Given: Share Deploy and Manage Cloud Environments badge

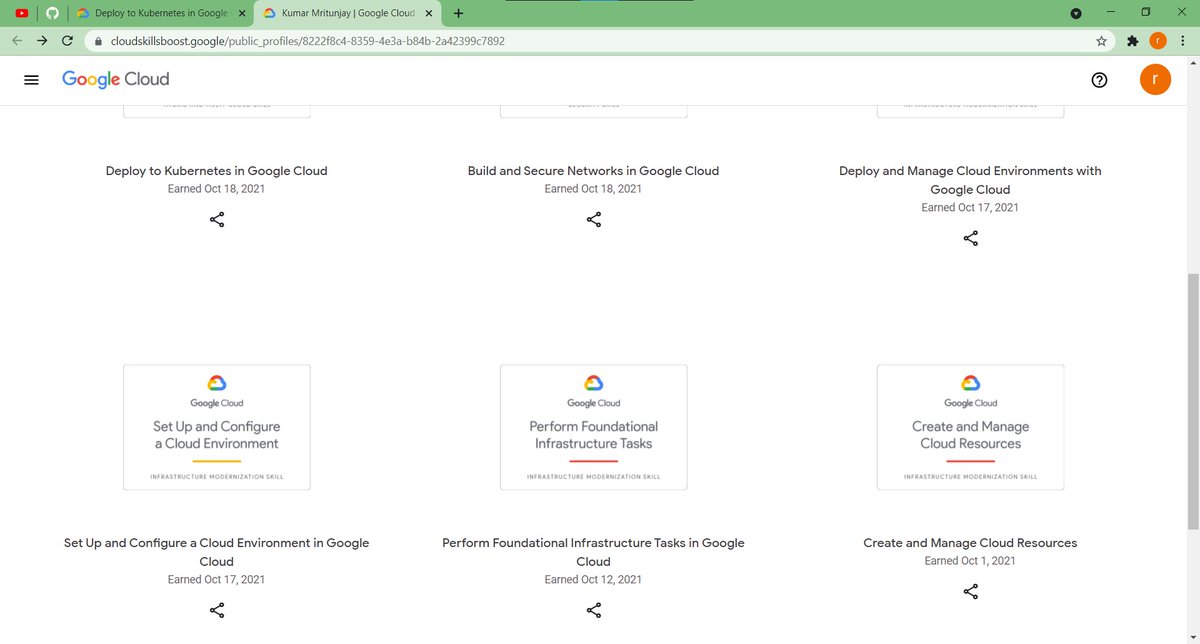Looking at the screenshot, I should pos(970,238).
